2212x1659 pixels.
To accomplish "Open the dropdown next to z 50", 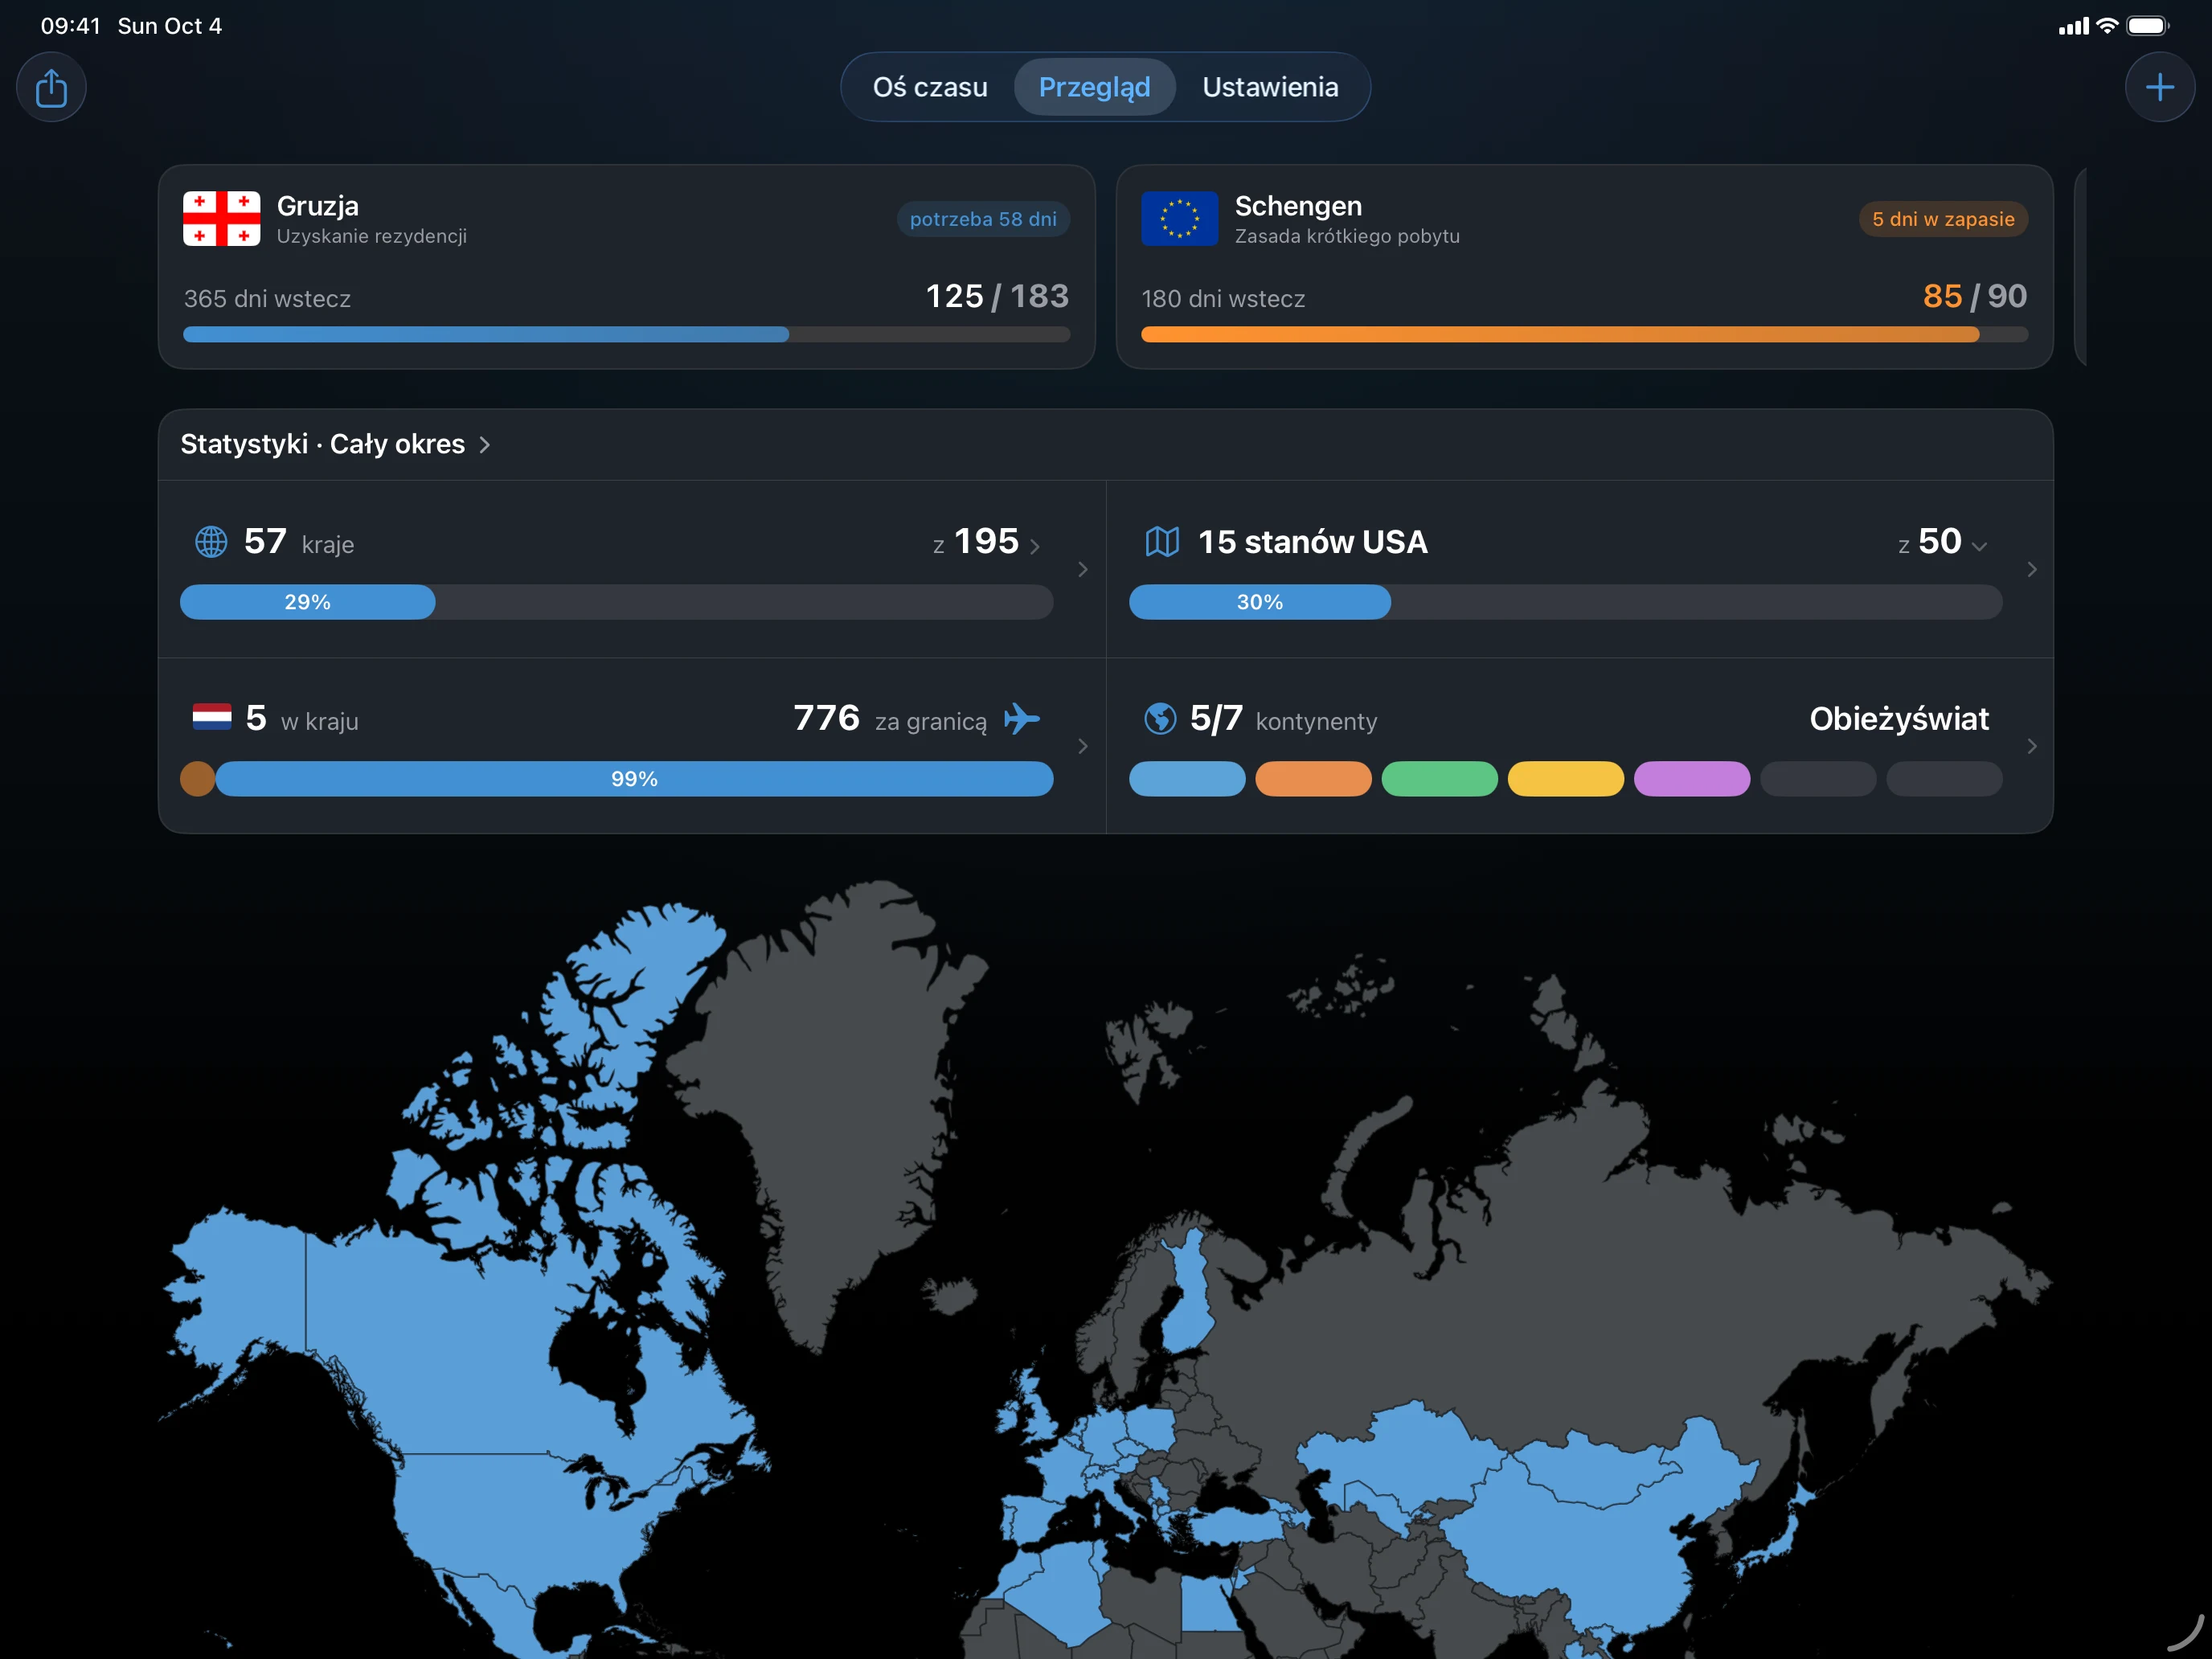I will click(x=1979, y=546).
